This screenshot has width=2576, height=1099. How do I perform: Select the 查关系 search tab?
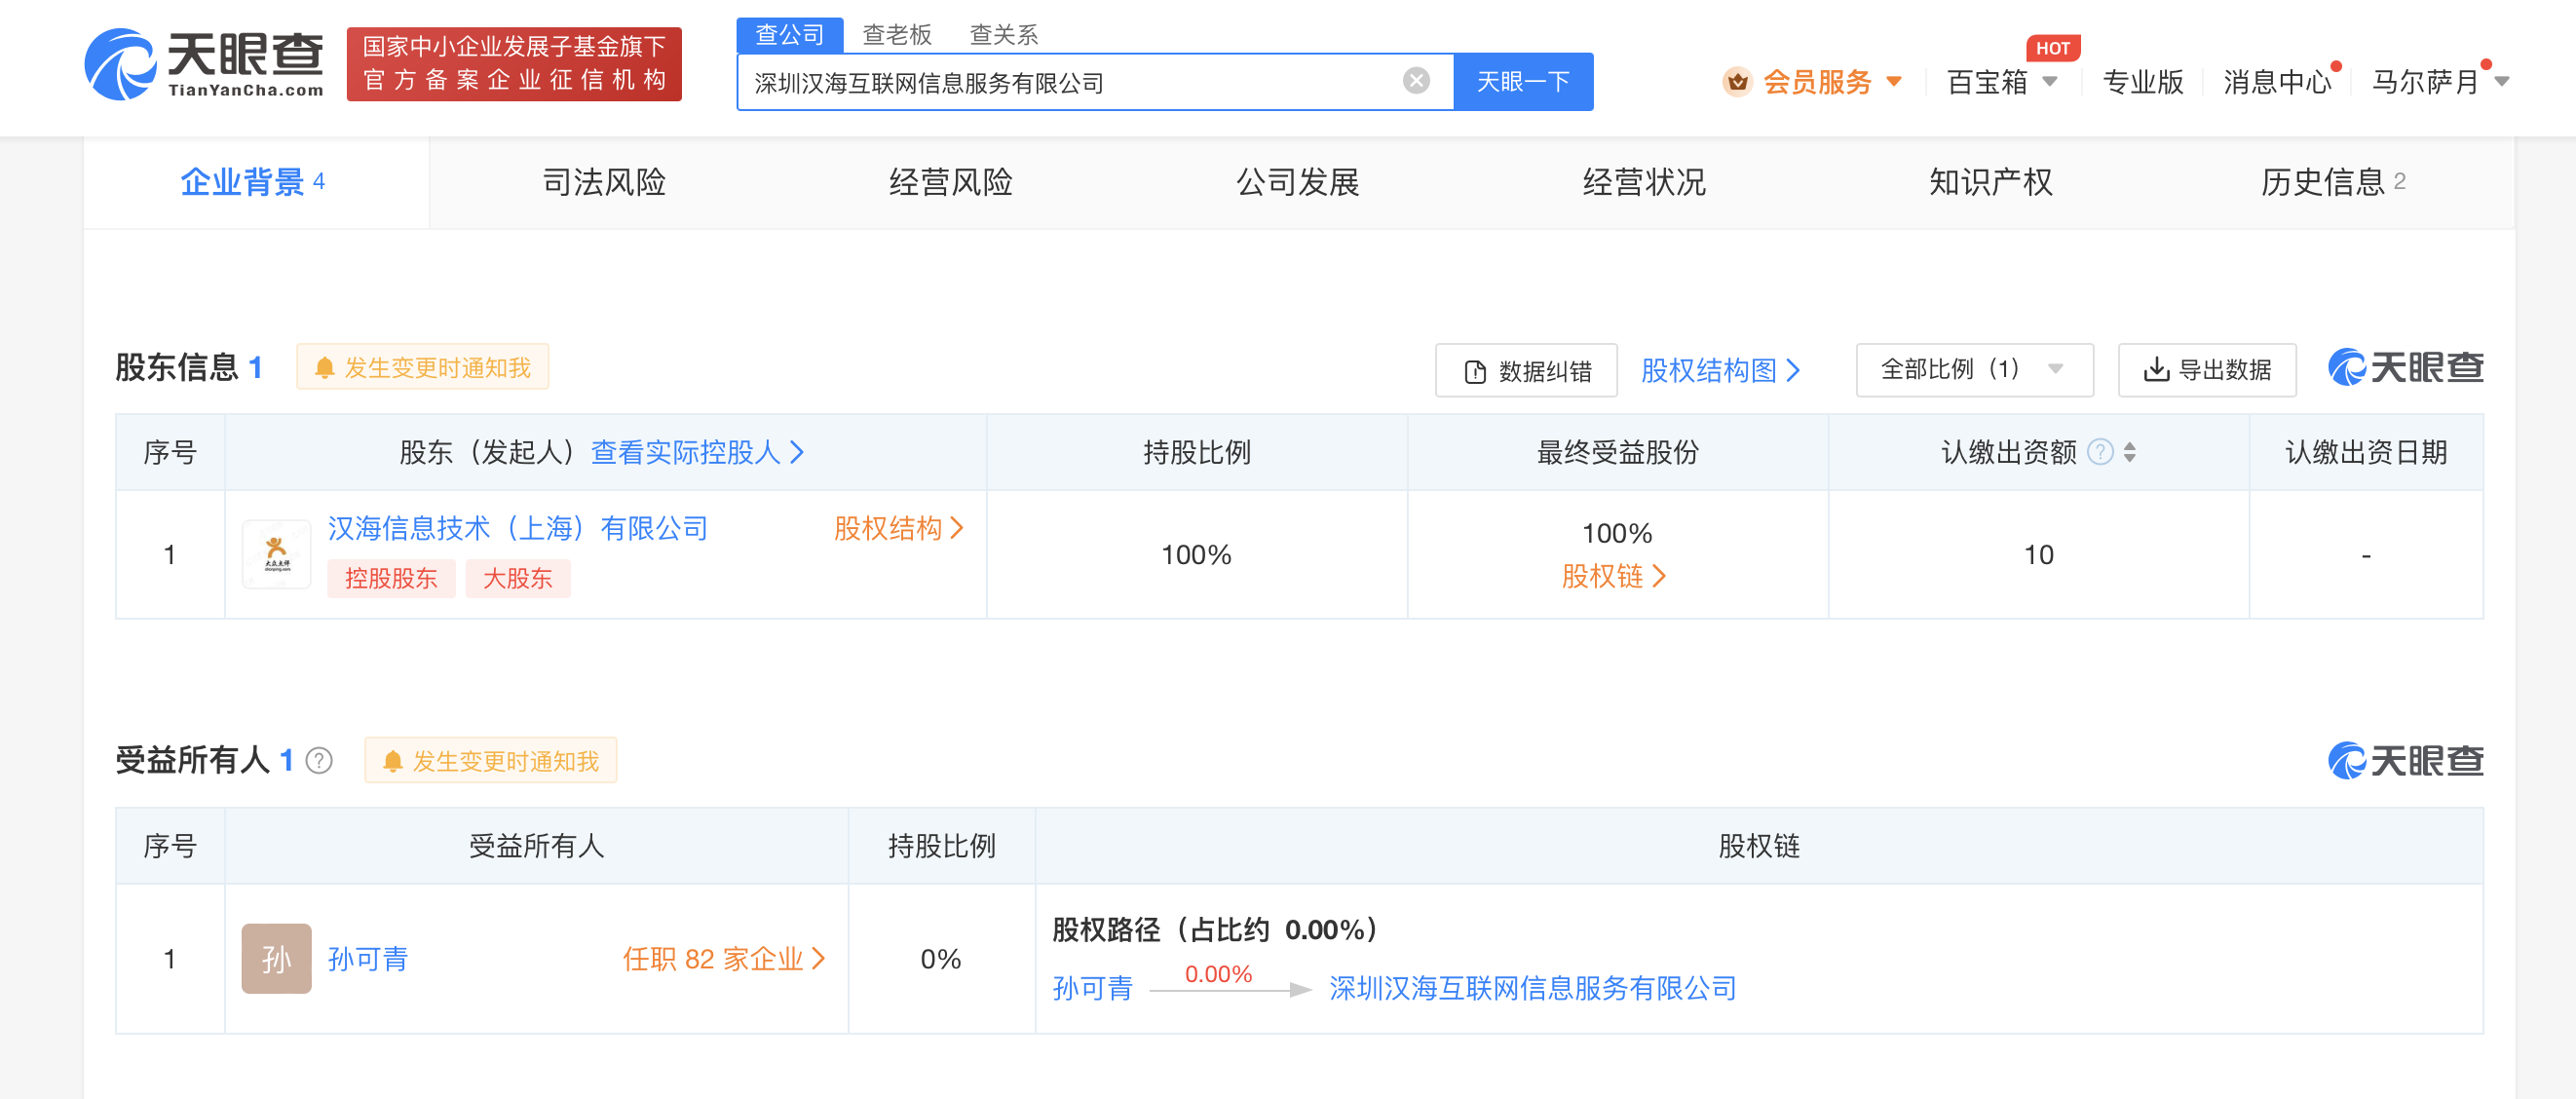[1004, 35]
